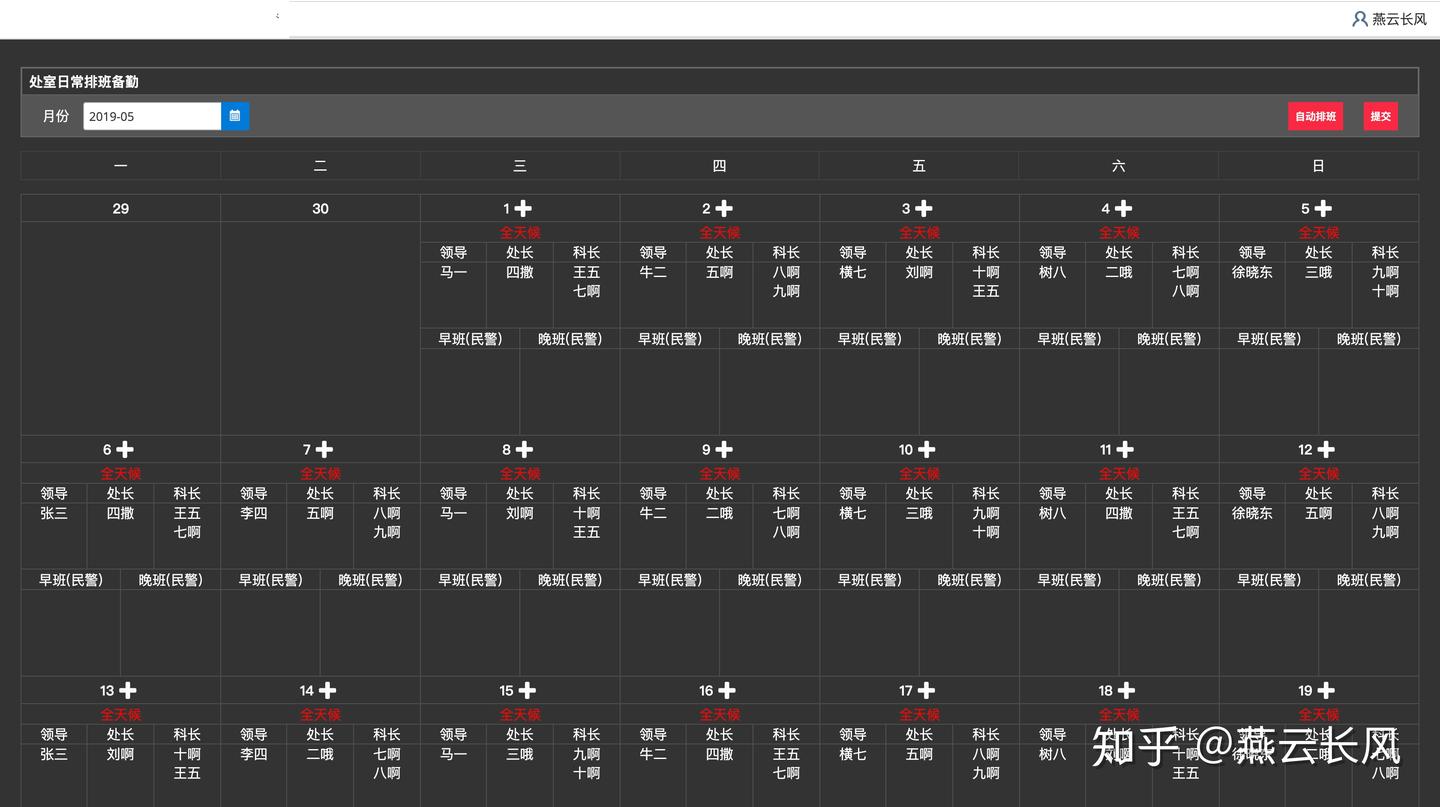Click the plus icon beside day 5

pos(1323,209)
